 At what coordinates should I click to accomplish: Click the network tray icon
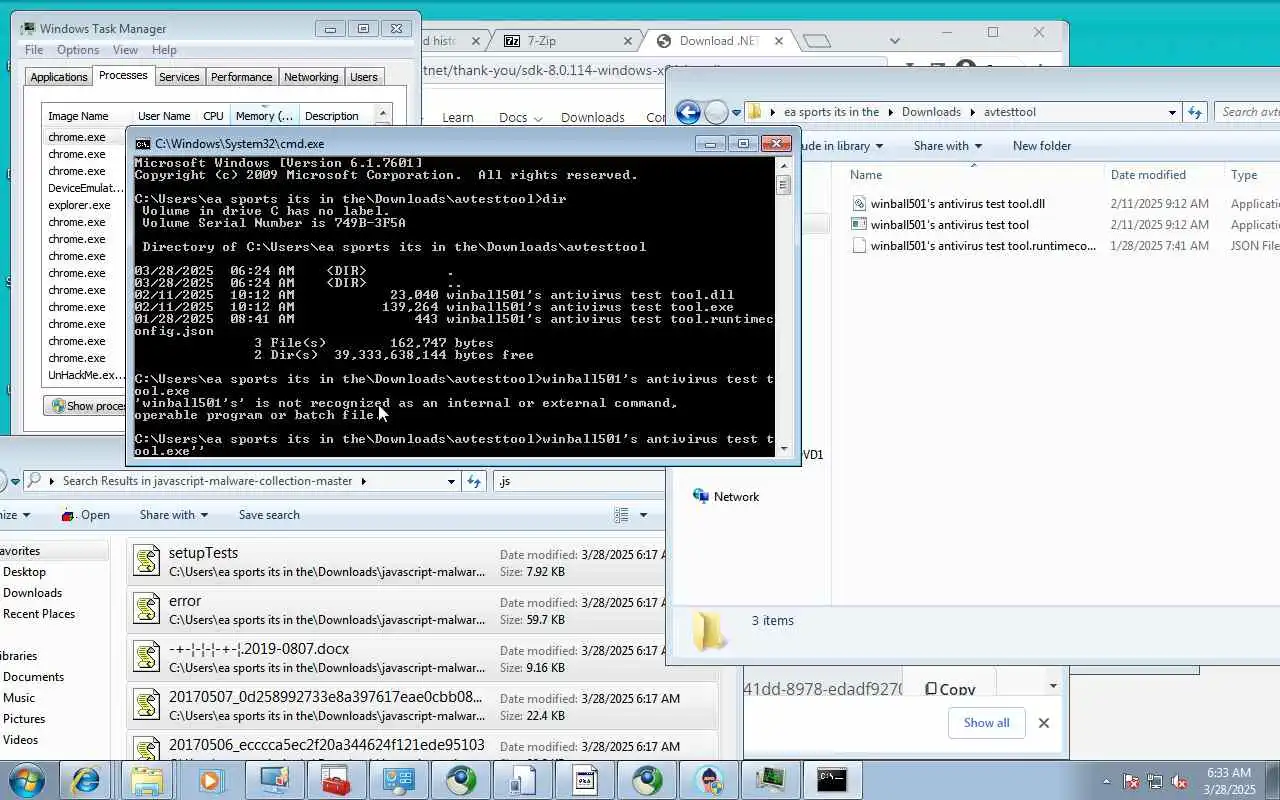click(x=1155, y=781)
